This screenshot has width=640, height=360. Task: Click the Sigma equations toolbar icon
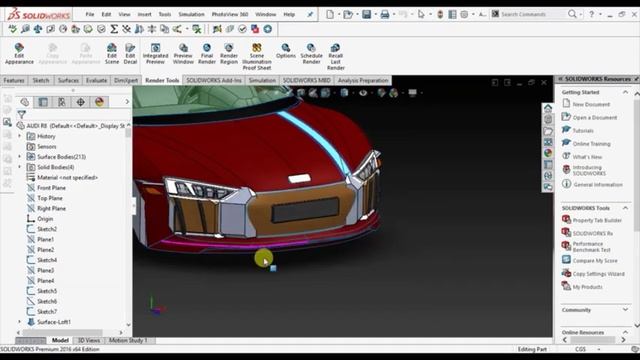point(114,29)
